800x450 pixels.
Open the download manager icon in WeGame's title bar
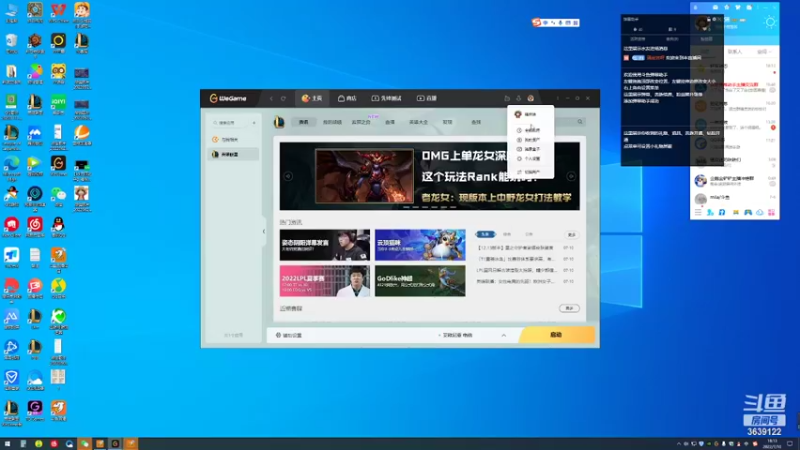(518, 98)
